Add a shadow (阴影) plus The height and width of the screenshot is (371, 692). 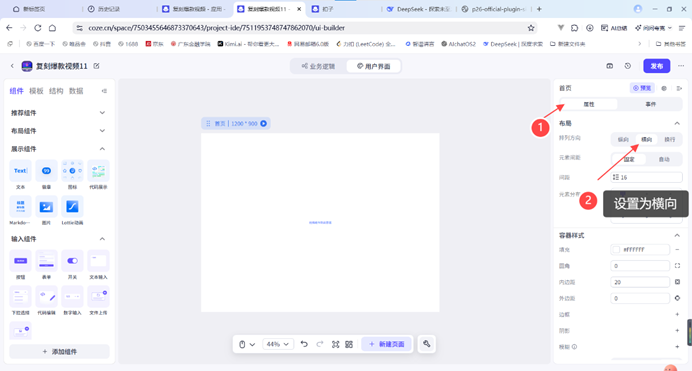point(677,330)
